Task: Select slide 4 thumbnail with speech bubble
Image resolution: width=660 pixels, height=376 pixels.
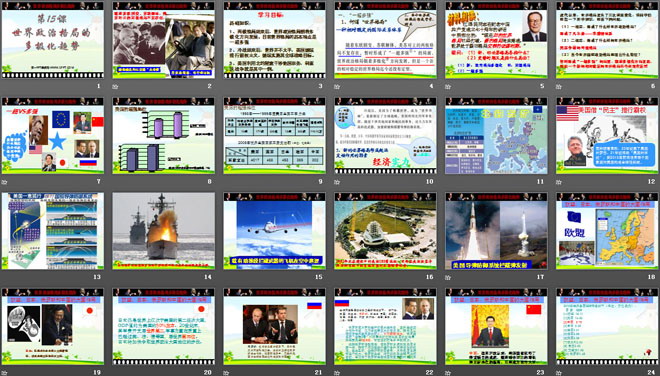Action: point(386,40)
